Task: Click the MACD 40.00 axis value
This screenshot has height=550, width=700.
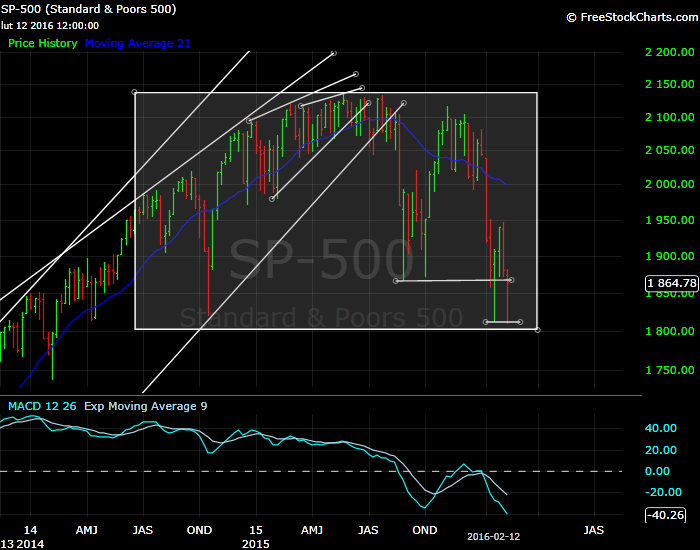Action: pyautogui.click(x=661, y=428)
